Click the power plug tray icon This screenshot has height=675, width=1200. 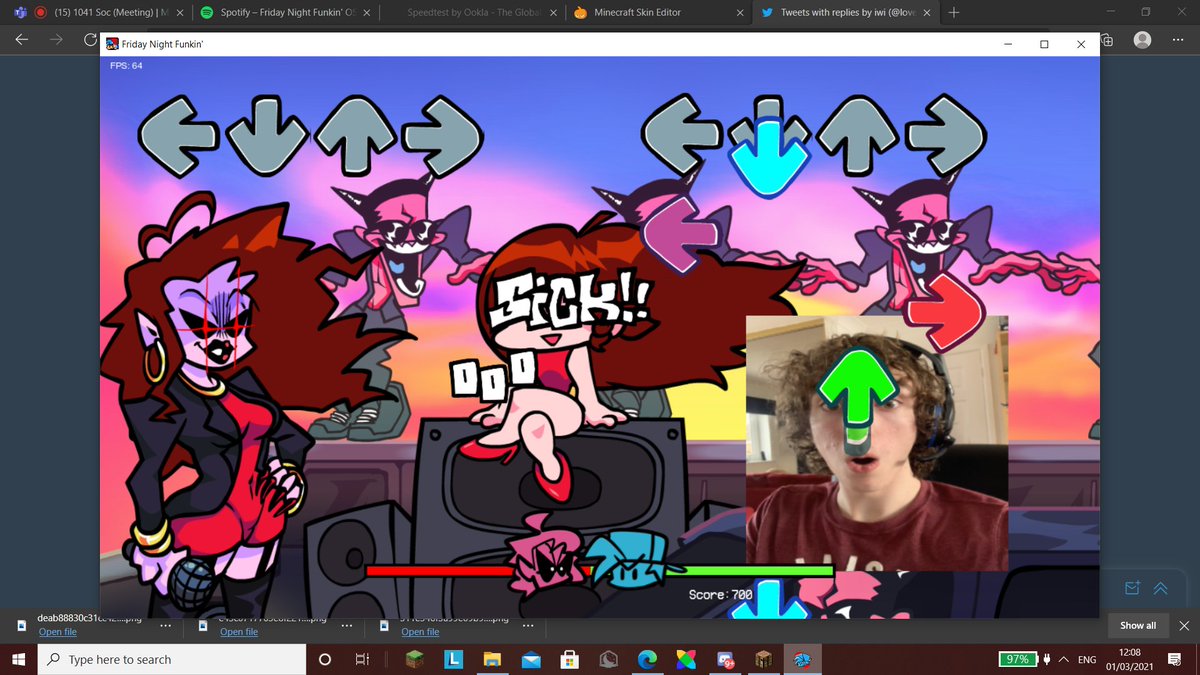coord(1047,659)
